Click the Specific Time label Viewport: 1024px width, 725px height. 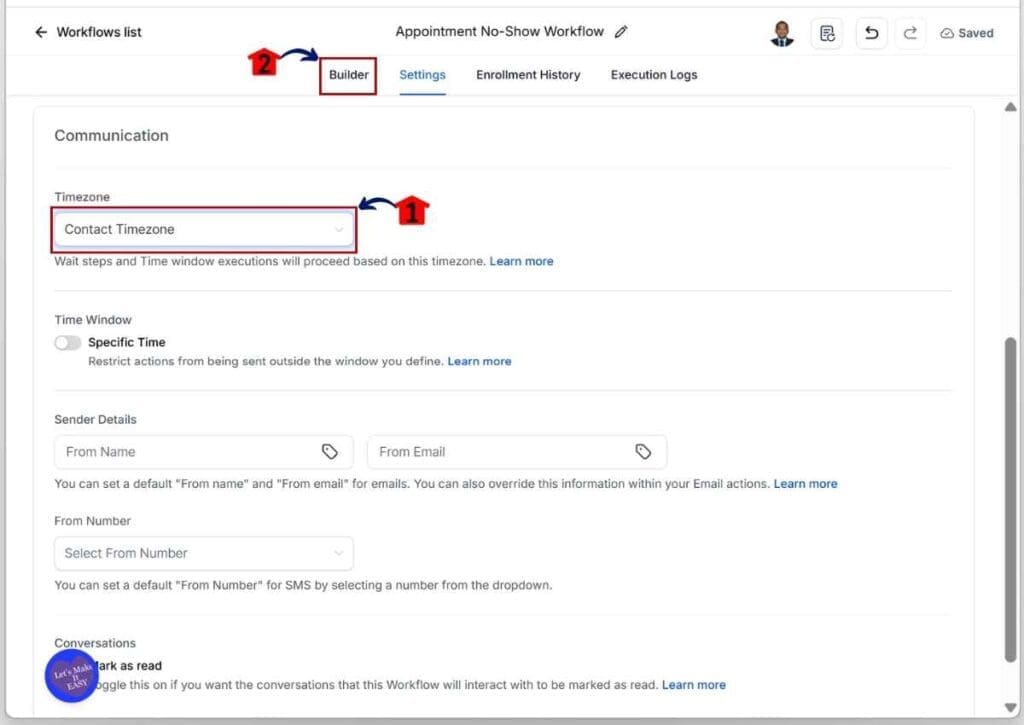tap(127, 342)
